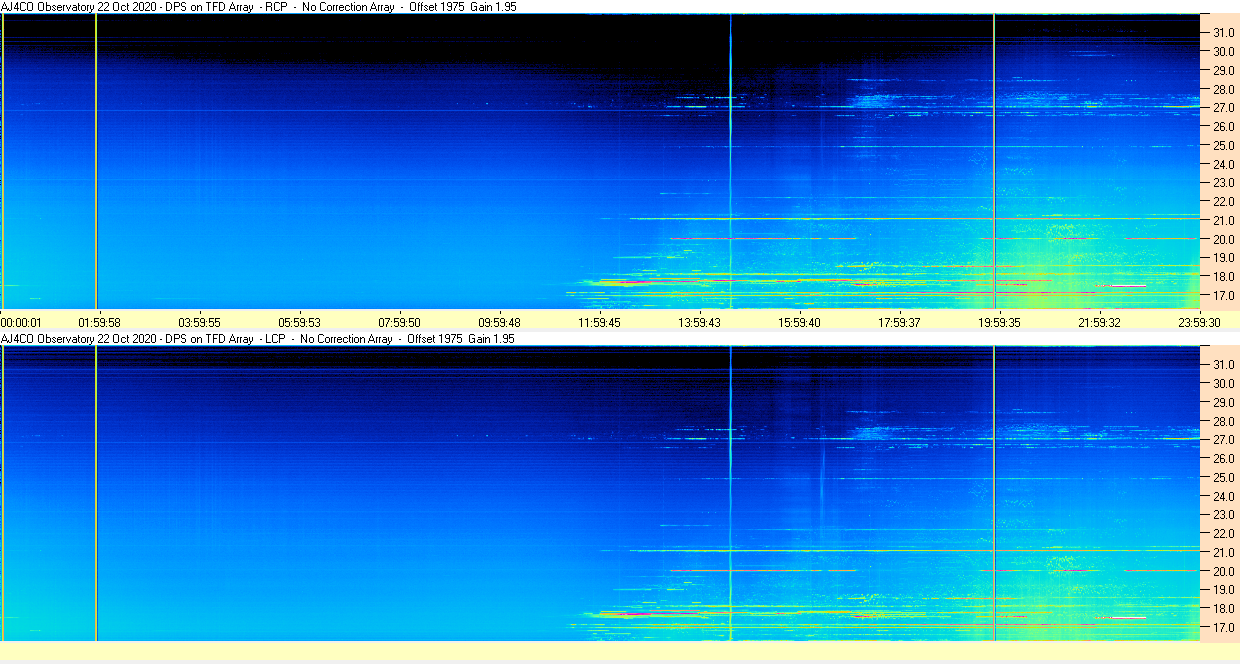This screenshot has height=664, width=1240.
Task: Click 17.0 frequency label in RCP panel
Action: coord(1223,296)
